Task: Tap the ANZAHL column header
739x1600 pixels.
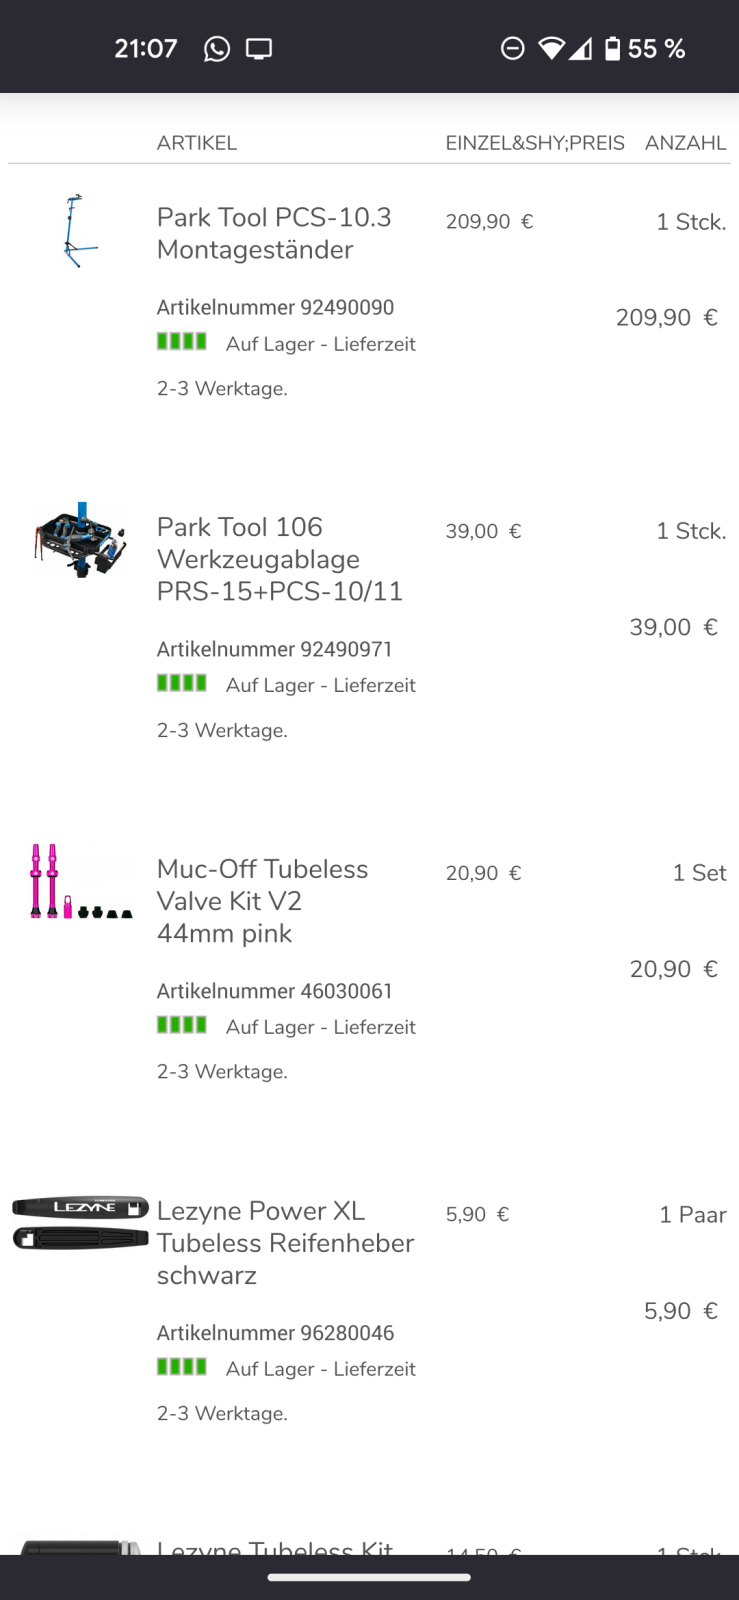Action: [685, 143]
